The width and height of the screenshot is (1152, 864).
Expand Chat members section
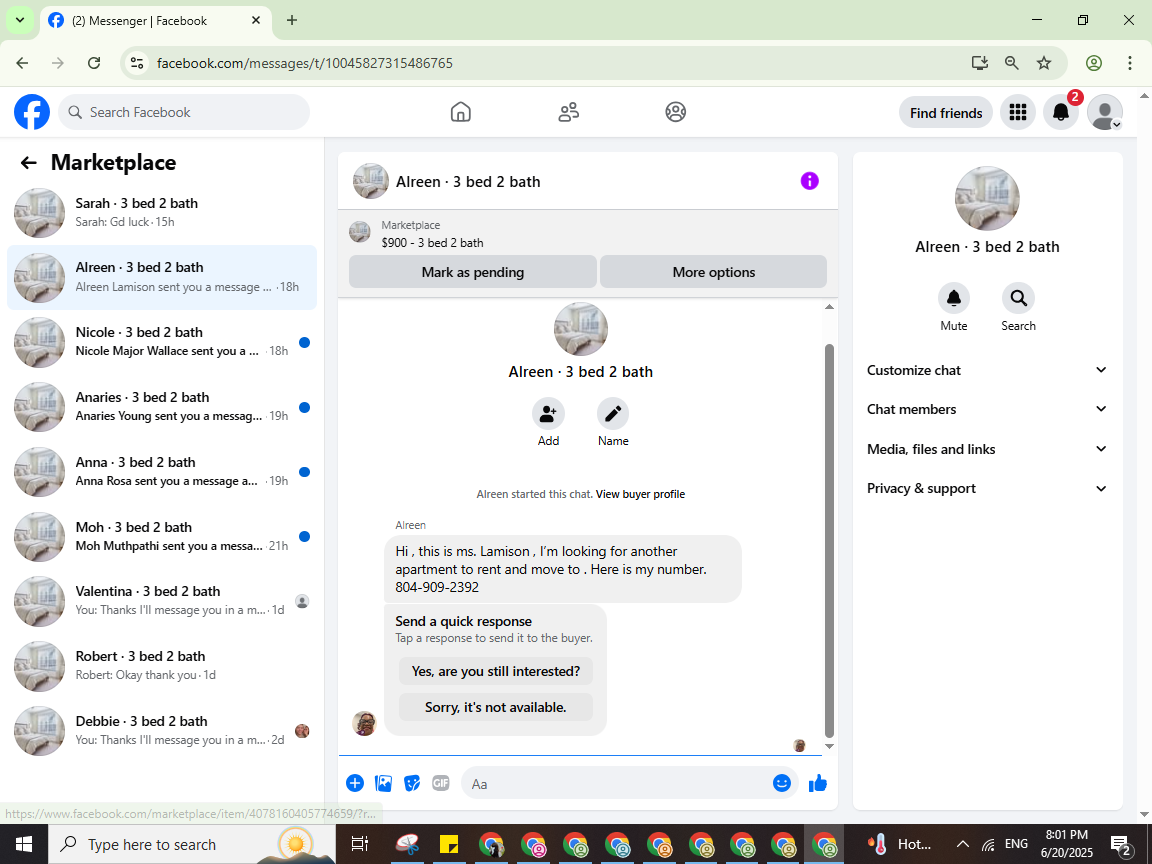point(987,409)
